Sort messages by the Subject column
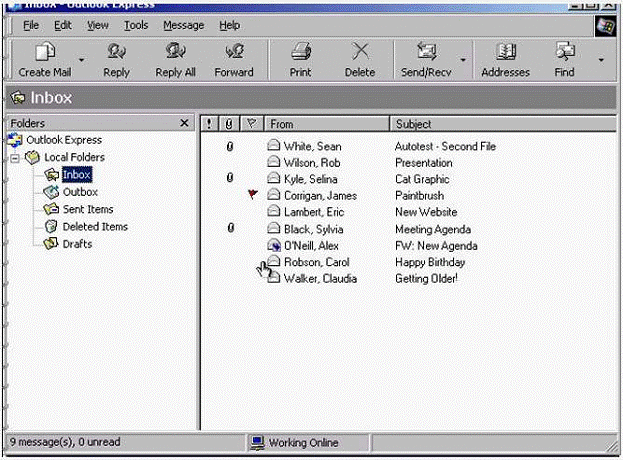 [x=503, y=124]
